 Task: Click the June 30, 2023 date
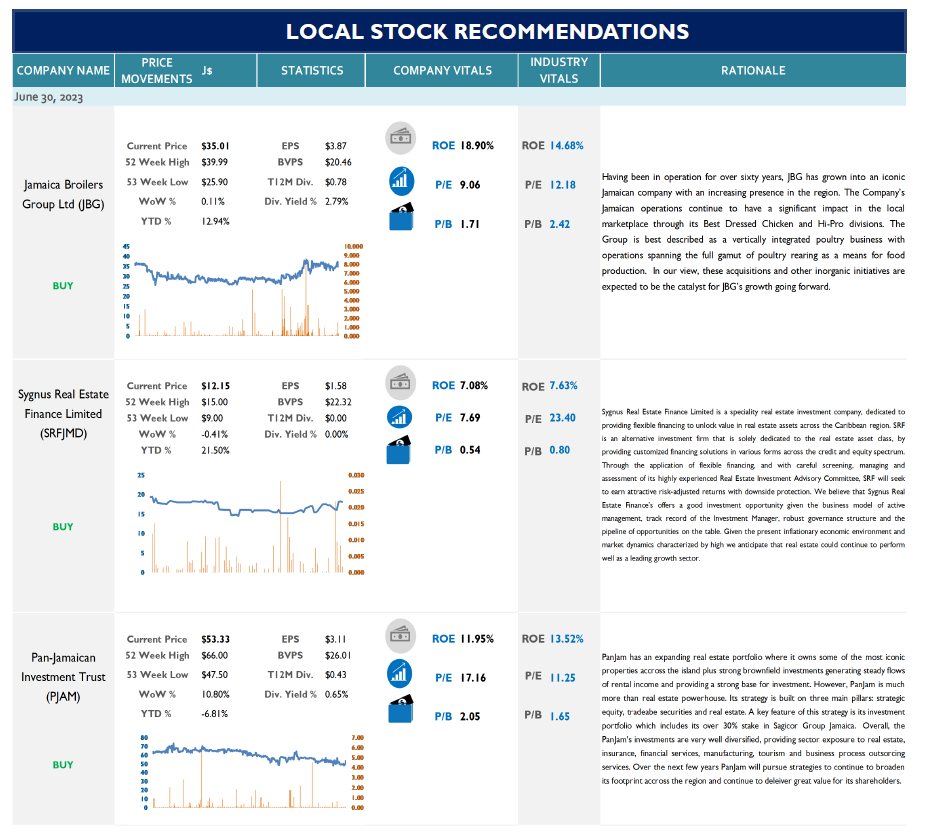(49, 98)
